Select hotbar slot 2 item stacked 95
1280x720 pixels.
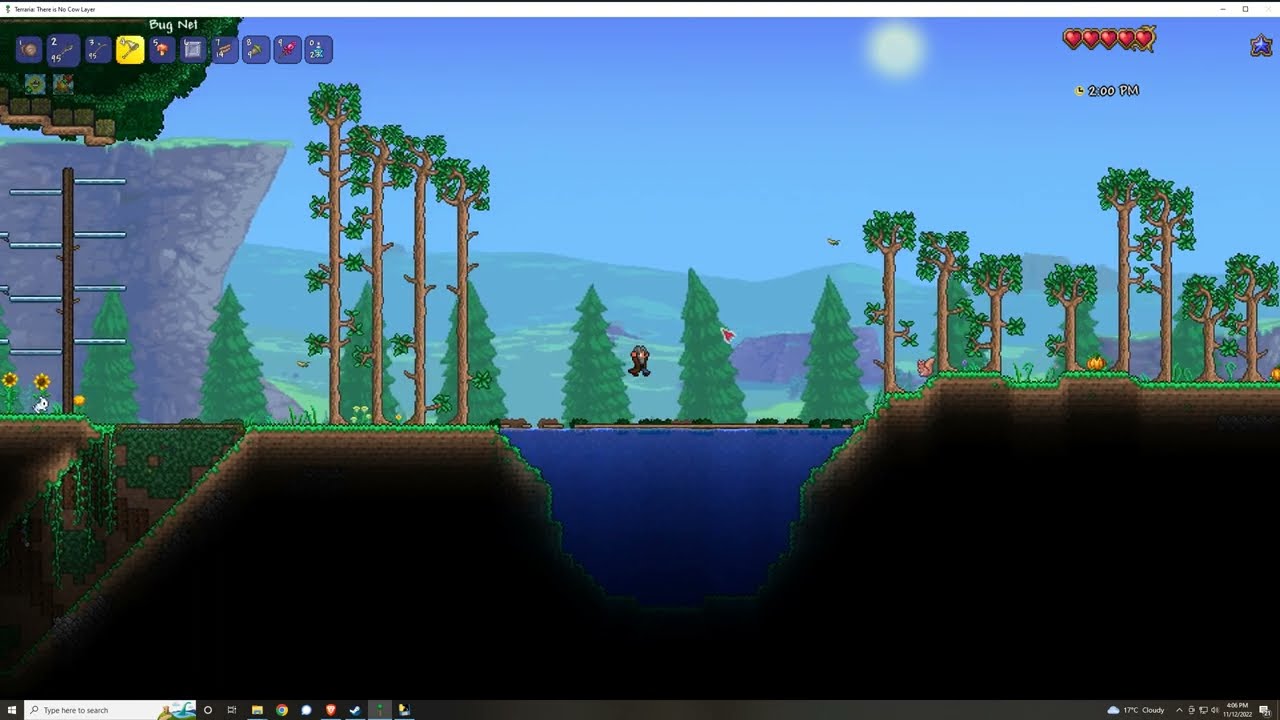tap(63, 49)
